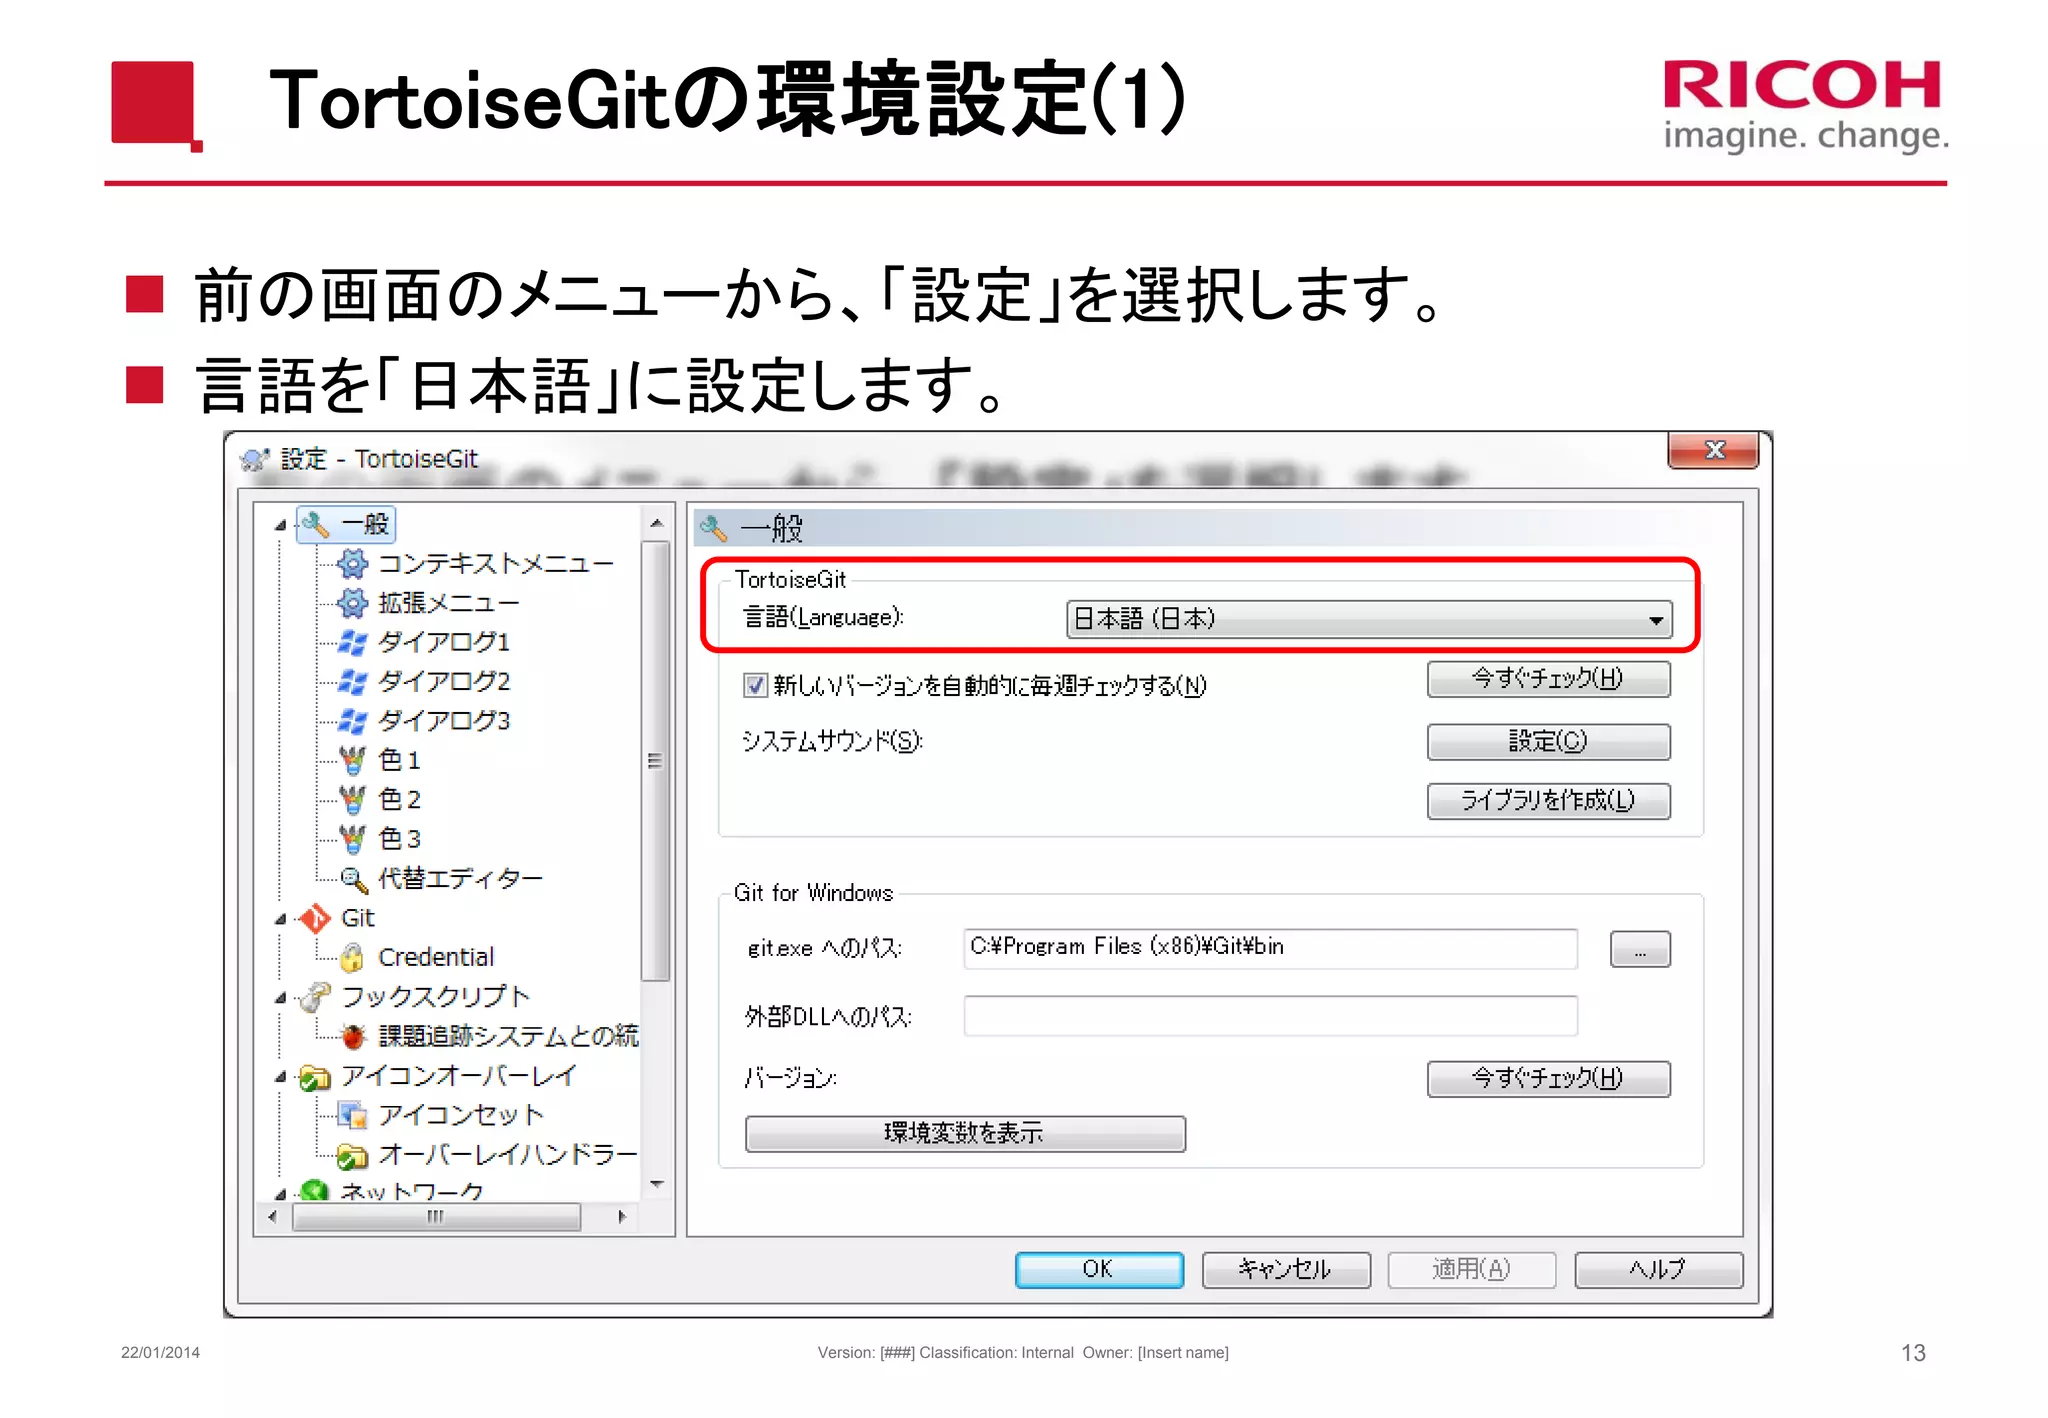Click the 設定(C) system sound button
This screenshot has height=1418, width=2048.
(x=1548, y=741)
